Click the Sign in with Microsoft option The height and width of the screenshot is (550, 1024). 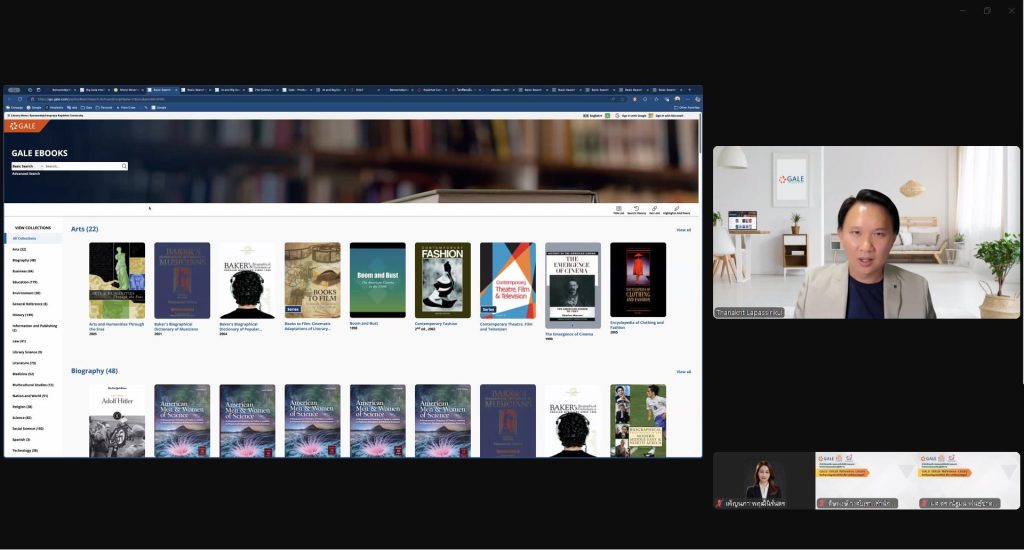667,116
